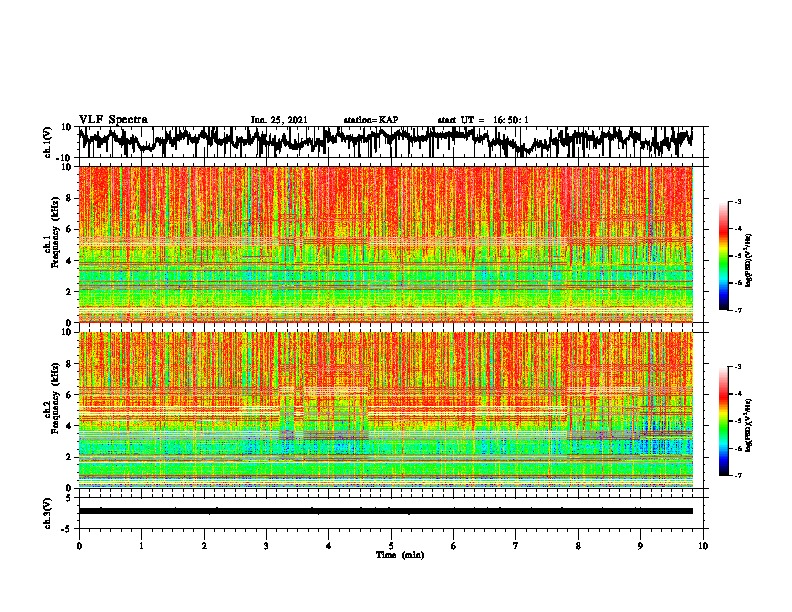Click time axis tick label "3"
This screenshot has height=612, width=792.
coord(266,546)
